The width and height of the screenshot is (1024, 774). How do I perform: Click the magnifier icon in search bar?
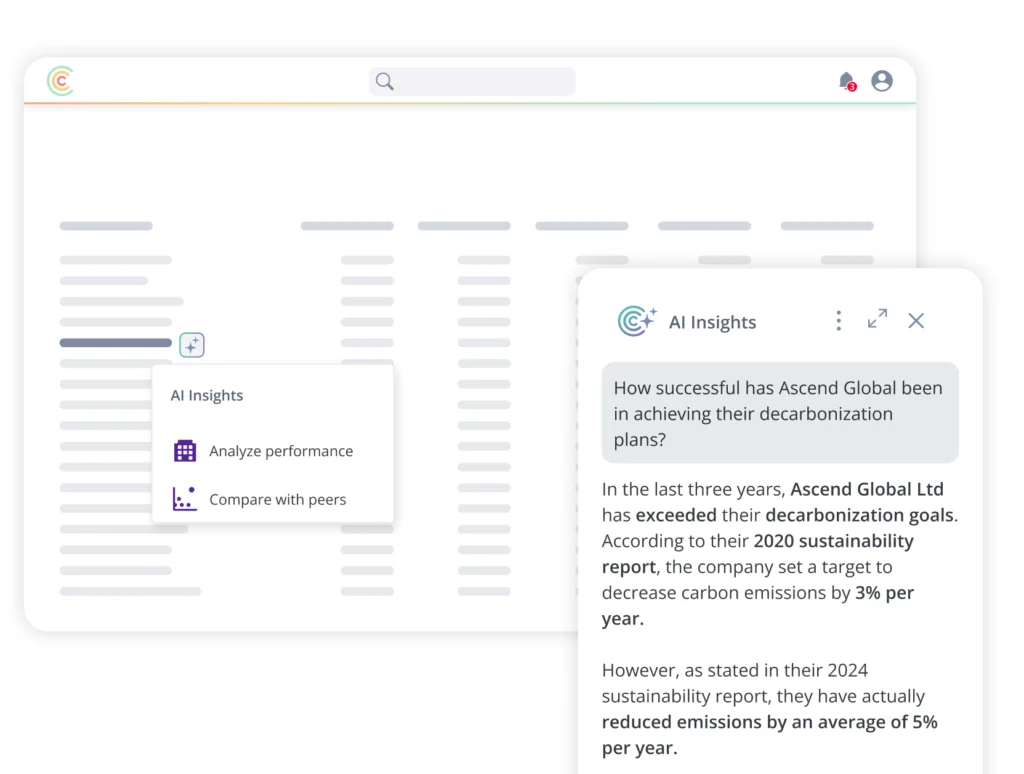pos(385,81)
